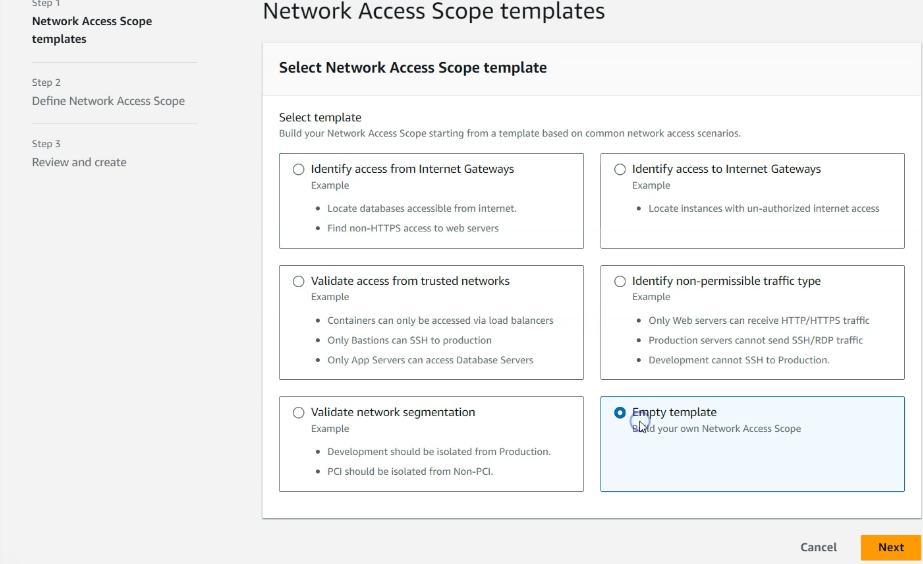Click the Identify access from Internet Gateways title
The height and width of the screenshot is (564, 923).
click(x=412, y=169)
